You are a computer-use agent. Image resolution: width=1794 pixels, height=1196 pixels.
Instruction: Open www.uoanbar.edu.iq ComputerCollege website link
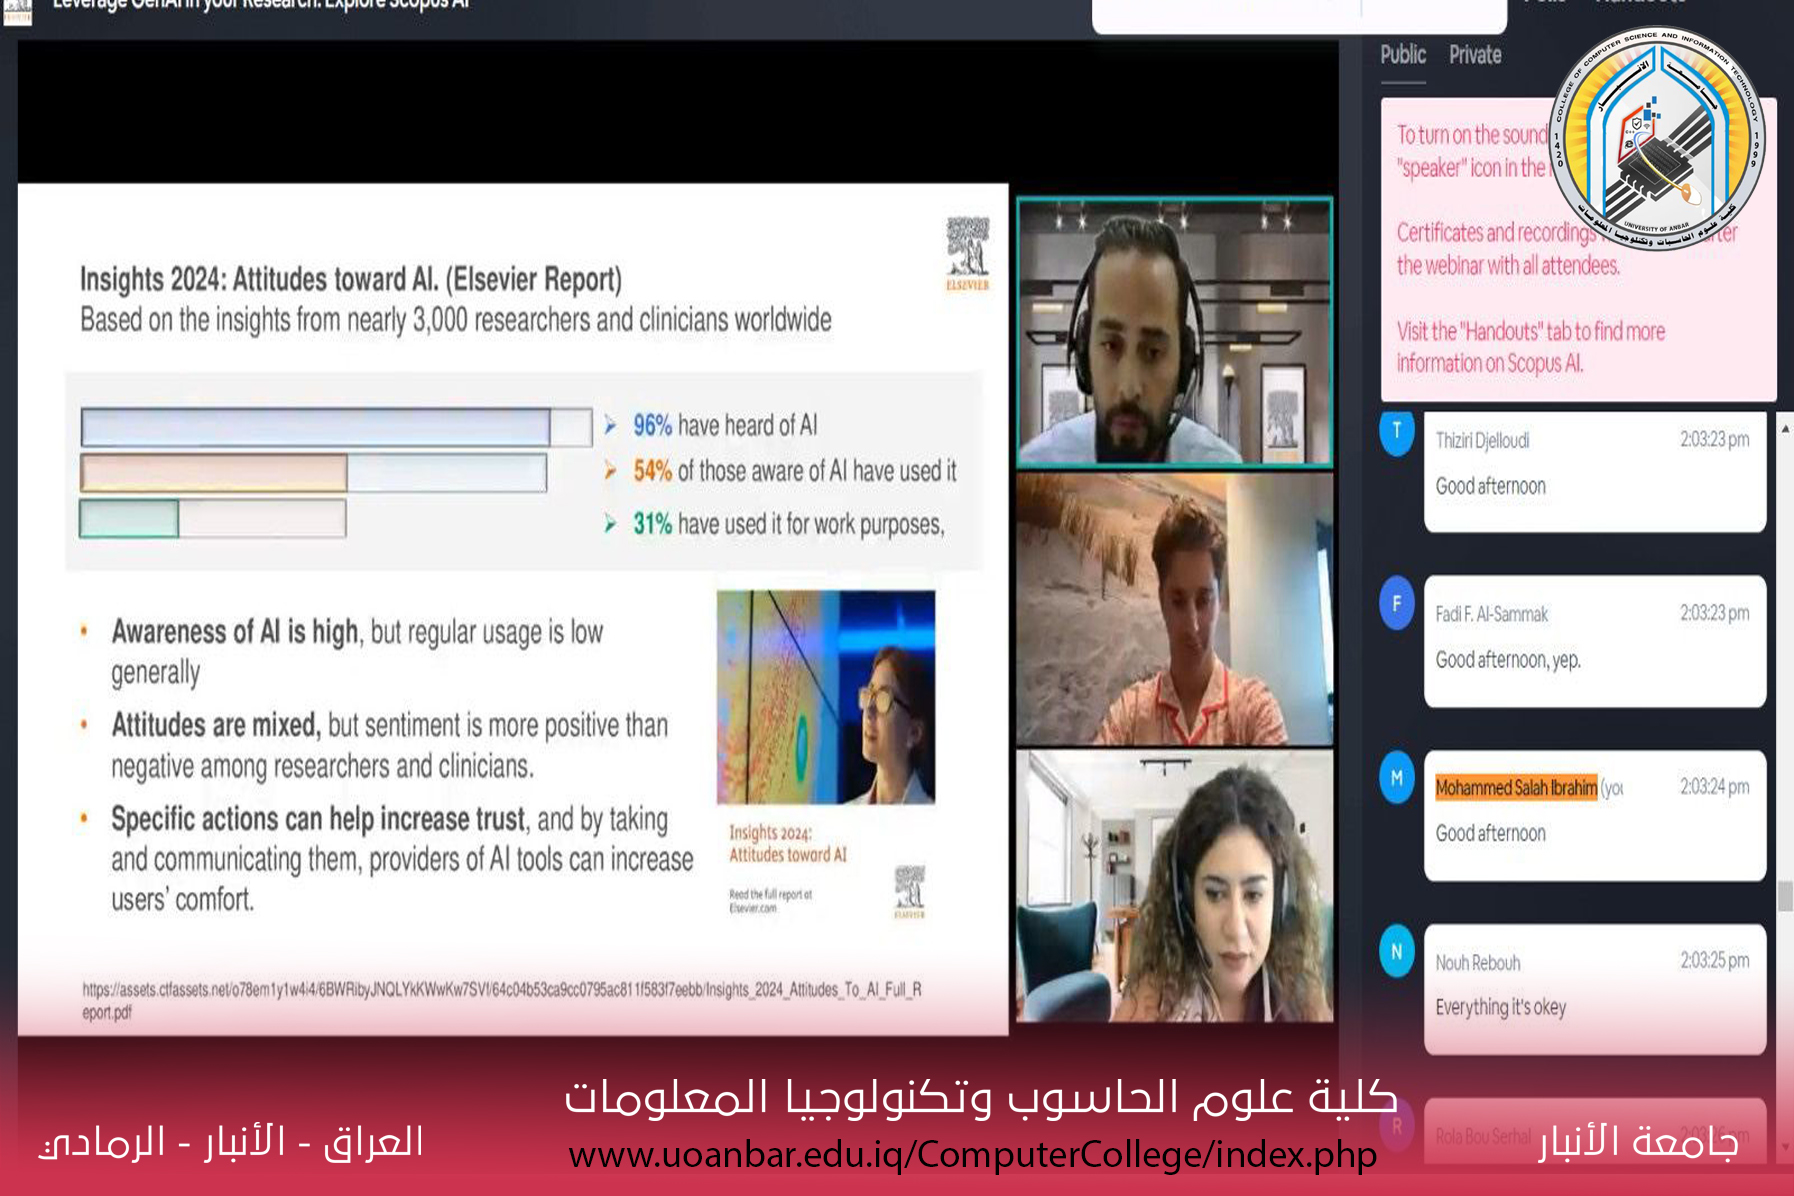[x=972, y=1155]
